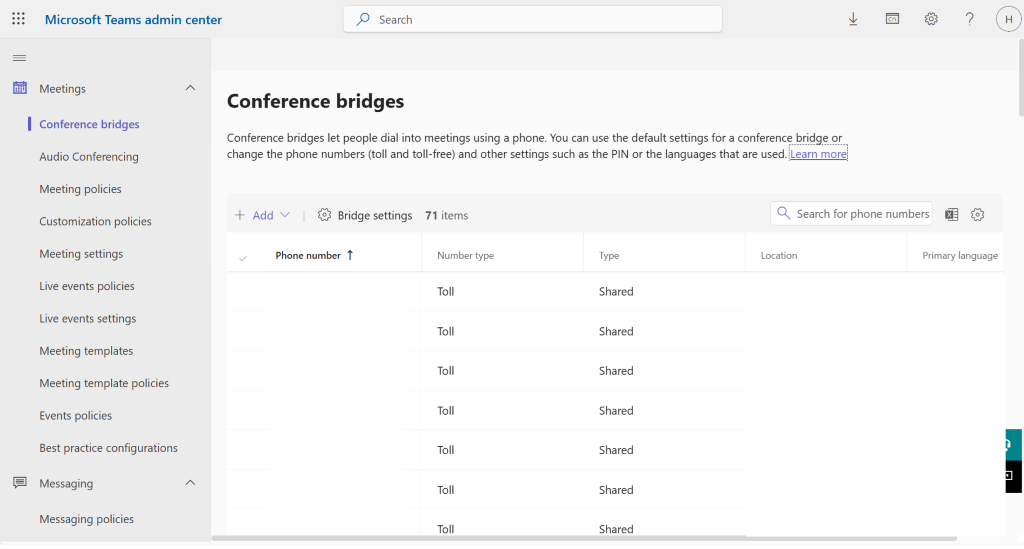Image resolution: width=1024 pixels, height=549 pixels.
Task: Collapse the Messaging section chevron
Action: click(x=190, y=483)
